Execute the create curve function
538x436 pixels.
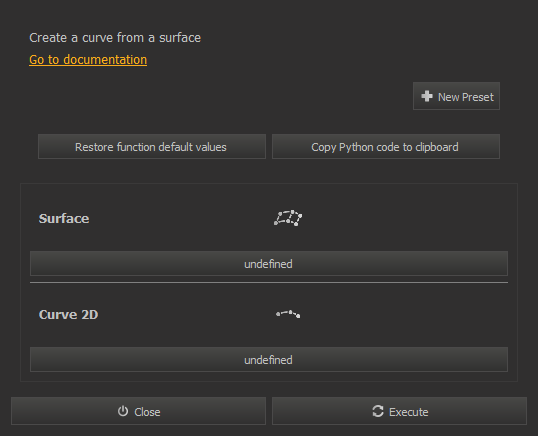click(399, 411)
